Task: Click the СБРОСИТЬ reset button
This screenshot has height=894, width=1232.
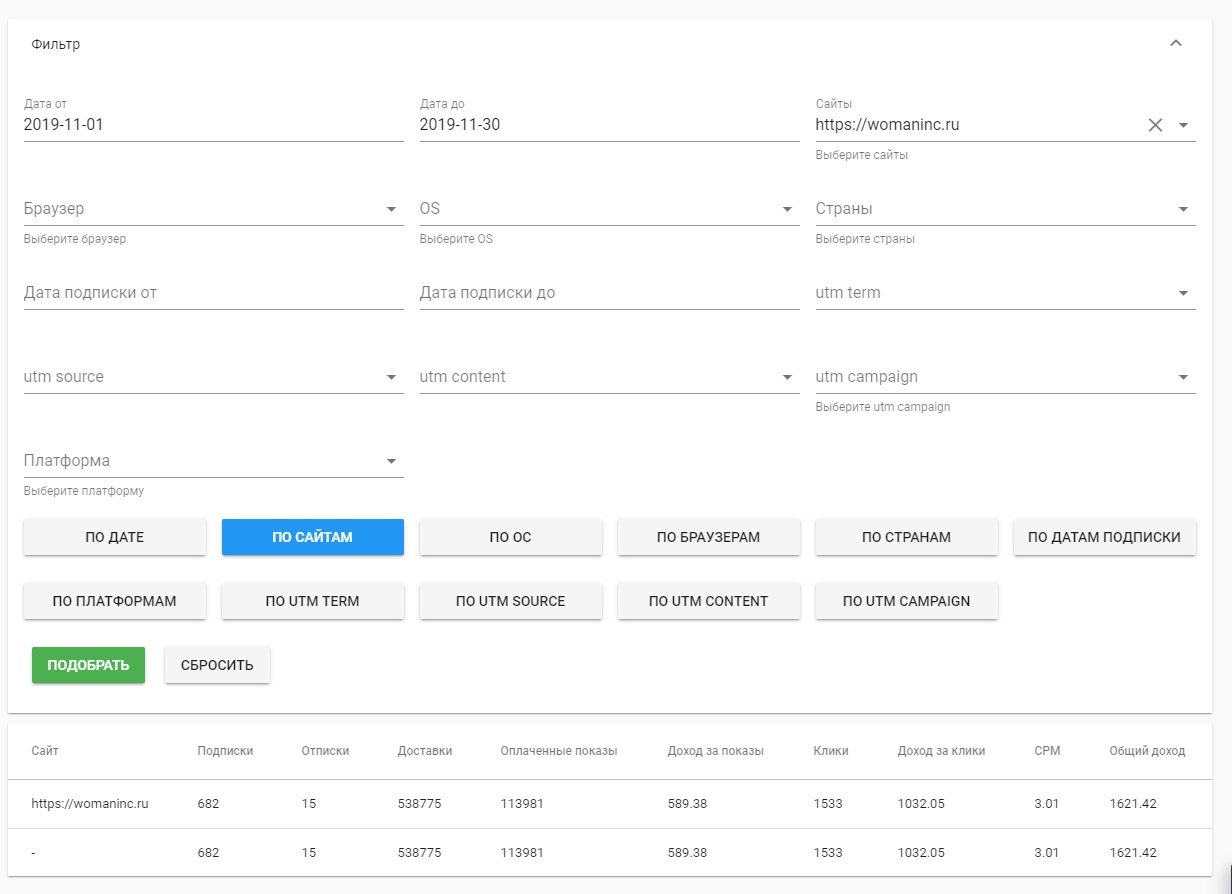Action: pyautogui.click(x=217, y=665)
